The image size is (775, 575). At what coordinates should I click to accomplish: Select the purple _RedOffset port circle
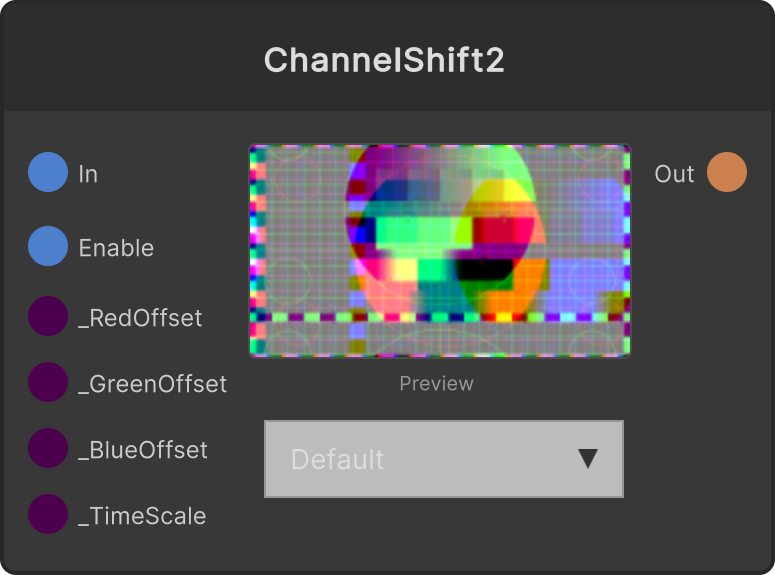[48, 316]
